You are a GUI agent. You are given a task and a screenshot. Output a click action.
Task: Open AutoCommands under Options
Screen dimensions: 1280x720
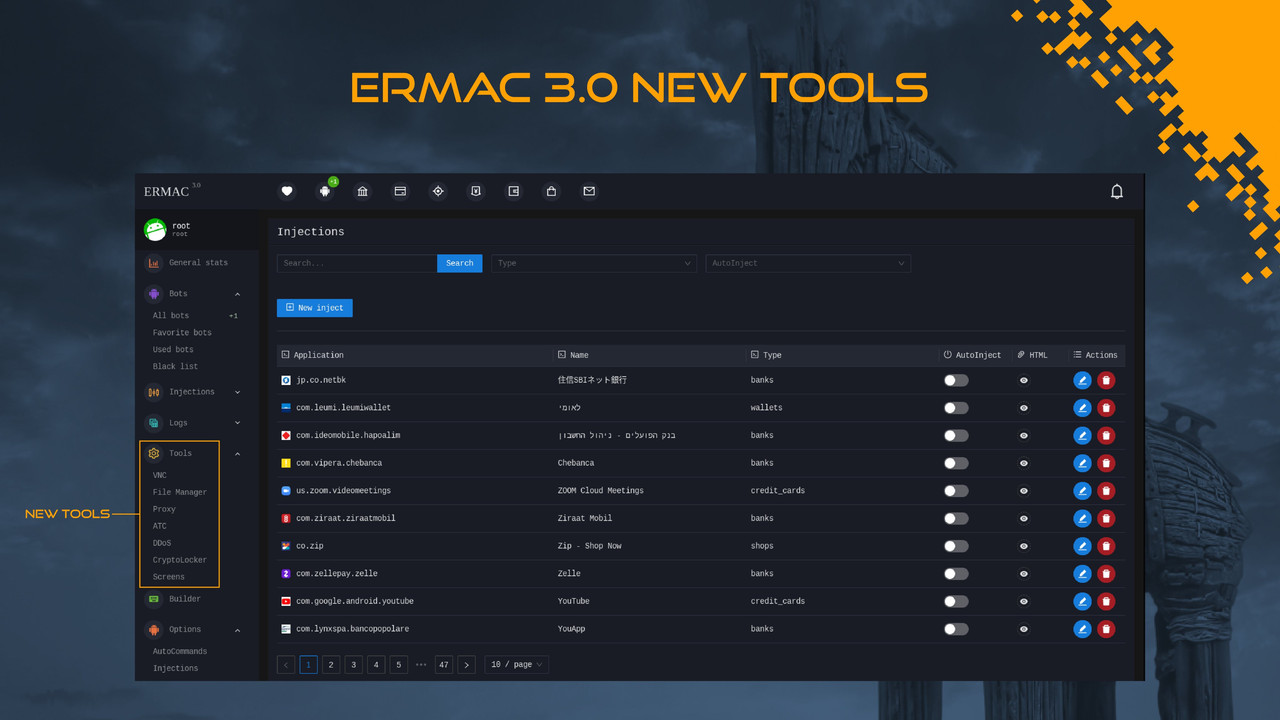[180, 652]
